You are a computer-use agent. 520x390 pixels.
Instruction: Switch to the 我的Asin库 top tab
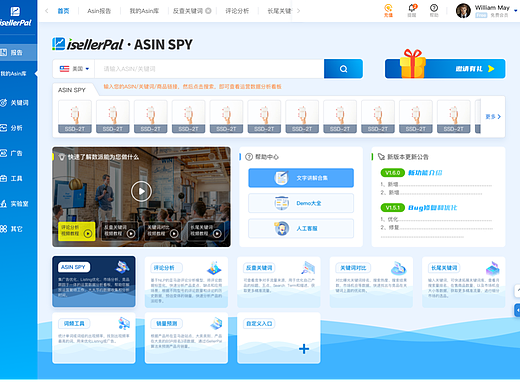144,11
